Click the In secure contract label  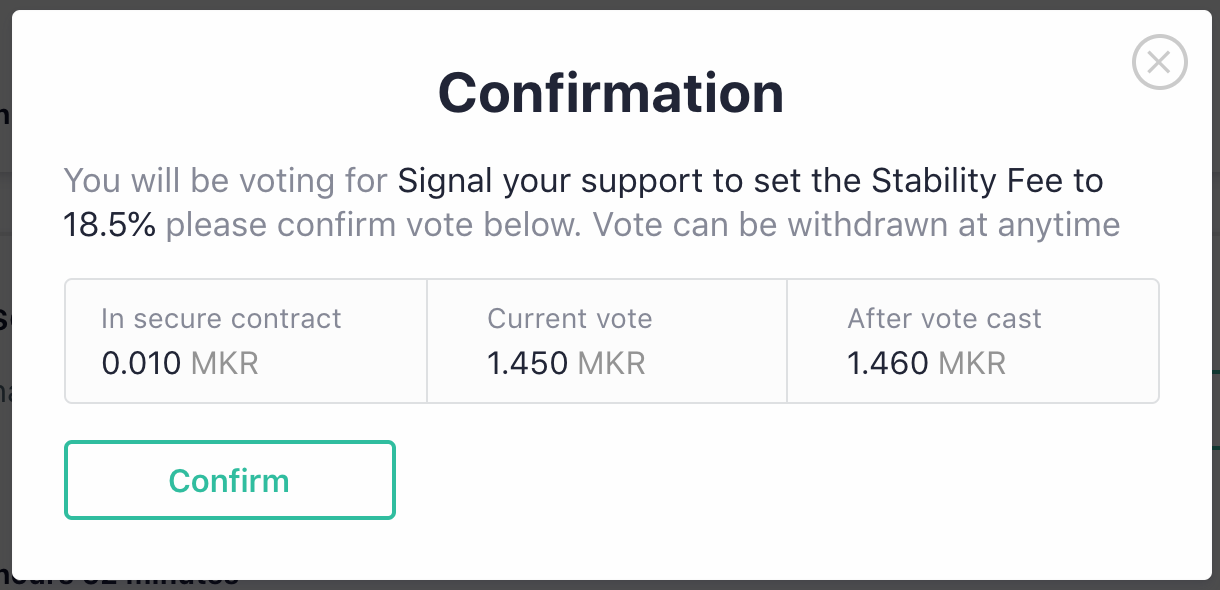[221, 319]
